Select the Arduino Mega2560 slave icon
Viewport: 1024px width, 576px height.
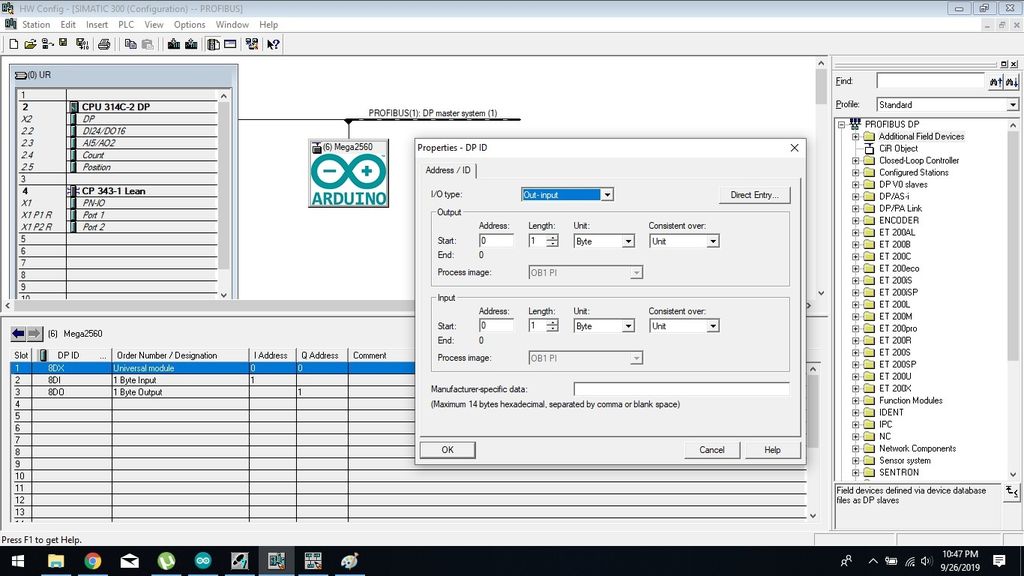(349, 174)
